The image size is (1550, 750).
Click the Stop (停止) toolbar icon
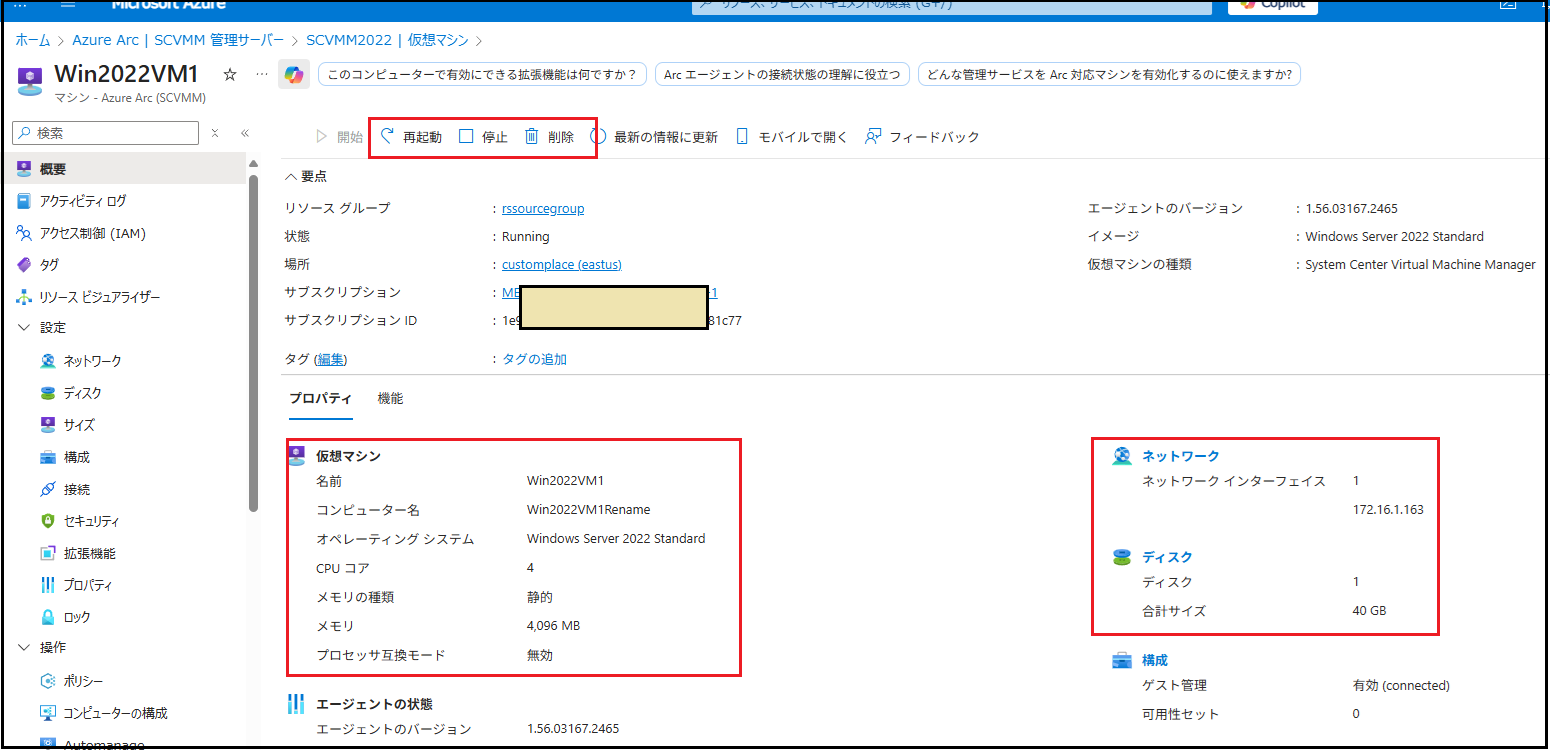click(x=466, y=137)
